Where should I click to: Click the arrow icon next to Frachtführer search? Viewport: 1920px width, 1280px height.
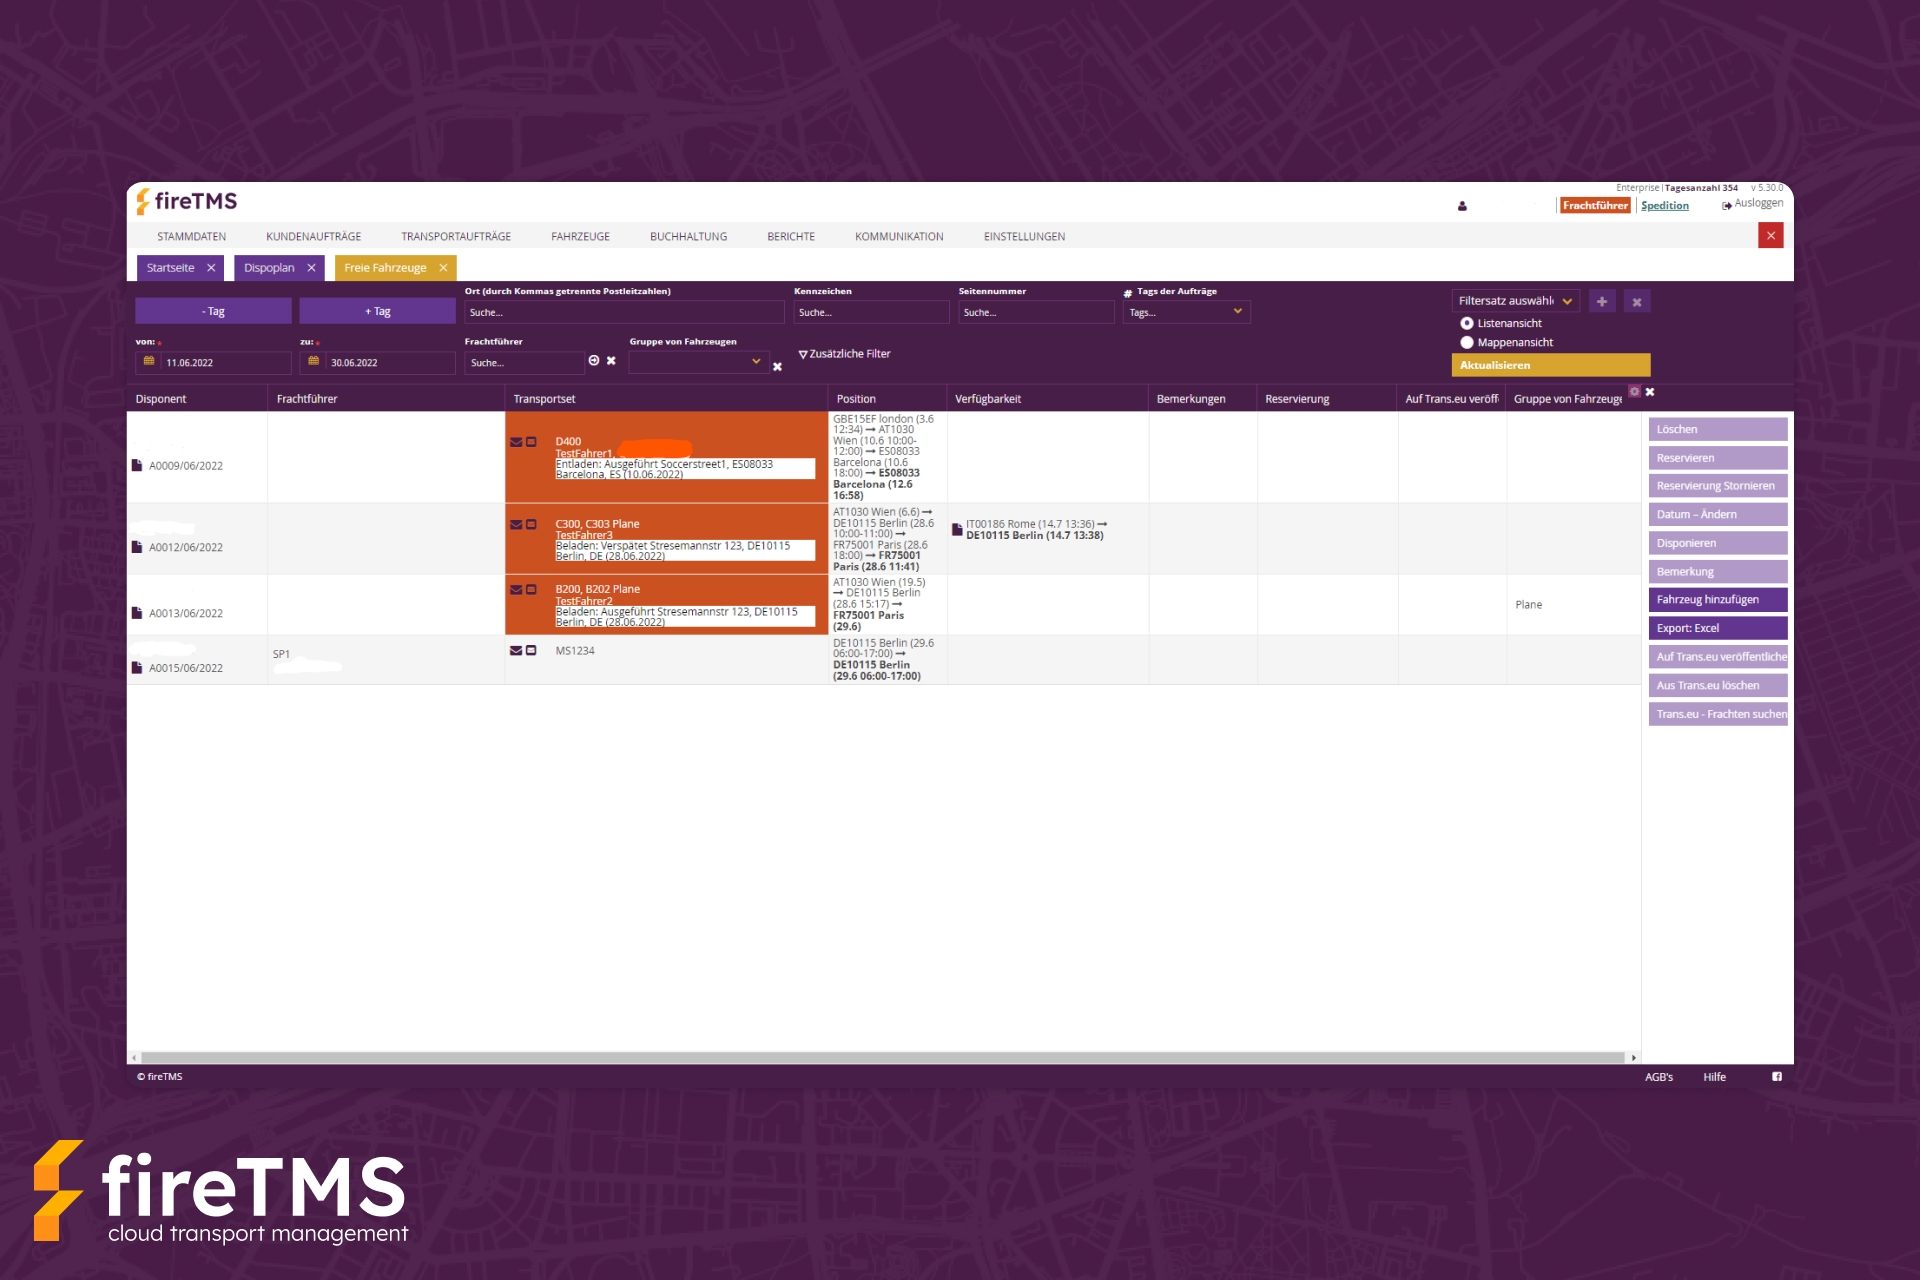point(594,361)
